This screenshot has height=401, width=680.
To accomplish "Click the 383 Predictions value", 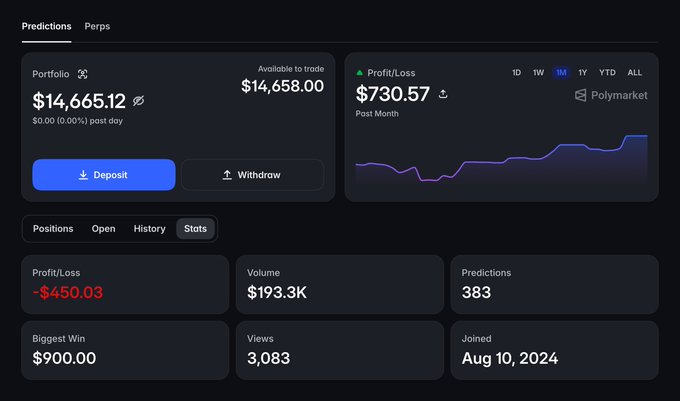I will (x=476, y=293).
